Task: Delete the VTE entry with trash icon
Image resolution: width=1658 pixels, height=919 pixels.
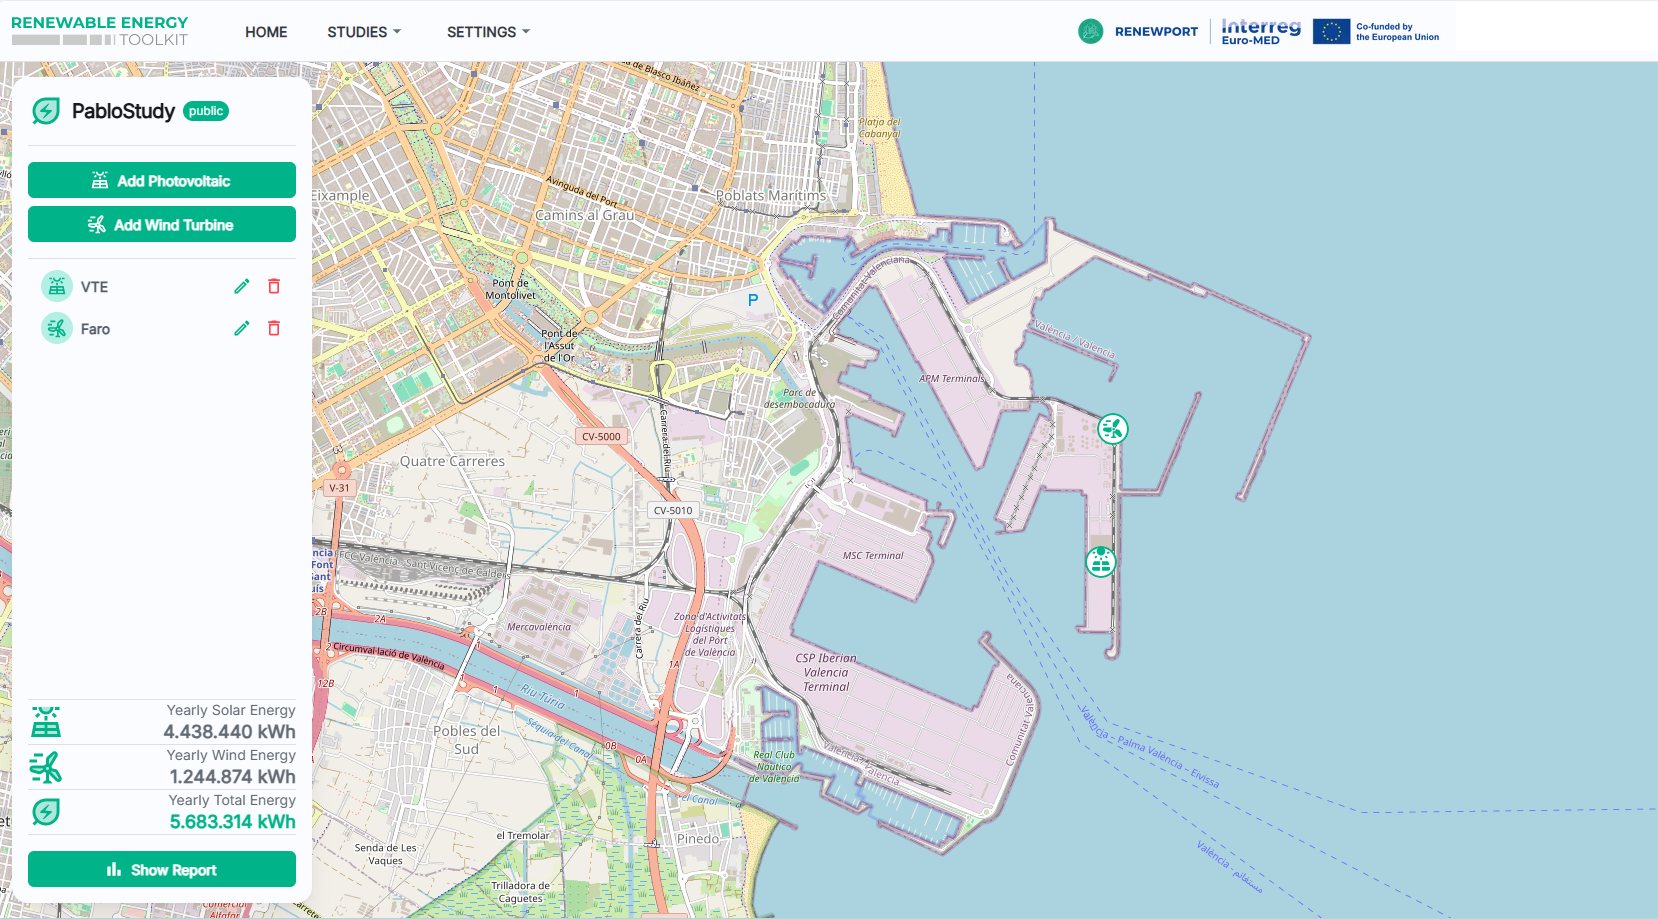Action: click(274, 287)
